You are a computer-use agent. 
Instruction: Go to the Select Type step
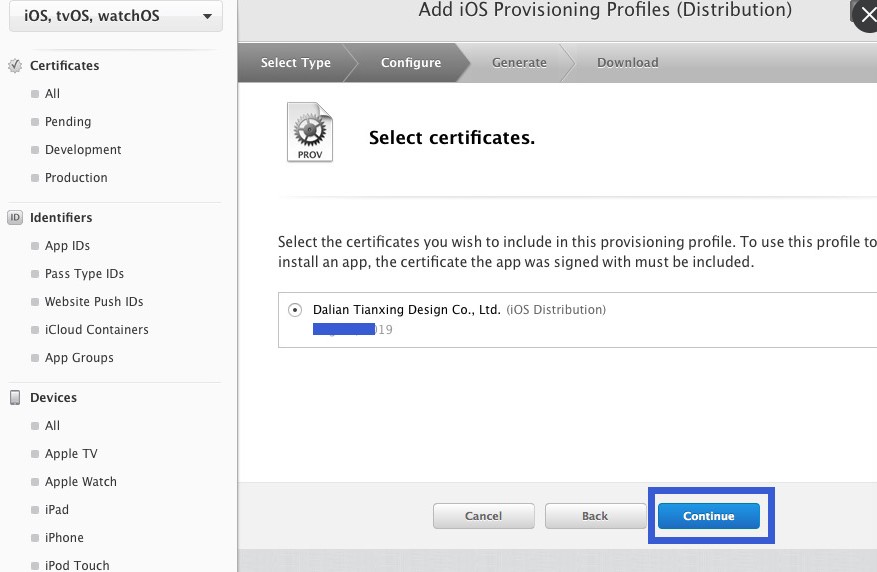click(295, 63)
